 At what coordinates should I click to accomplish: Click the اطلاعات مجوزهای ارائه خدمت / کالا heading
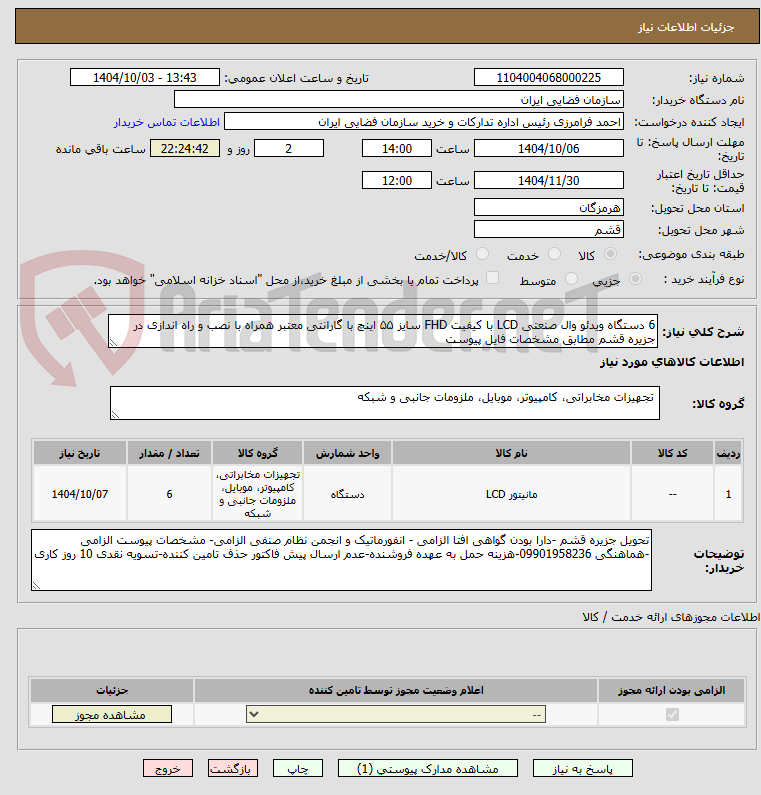click(671, 617)
